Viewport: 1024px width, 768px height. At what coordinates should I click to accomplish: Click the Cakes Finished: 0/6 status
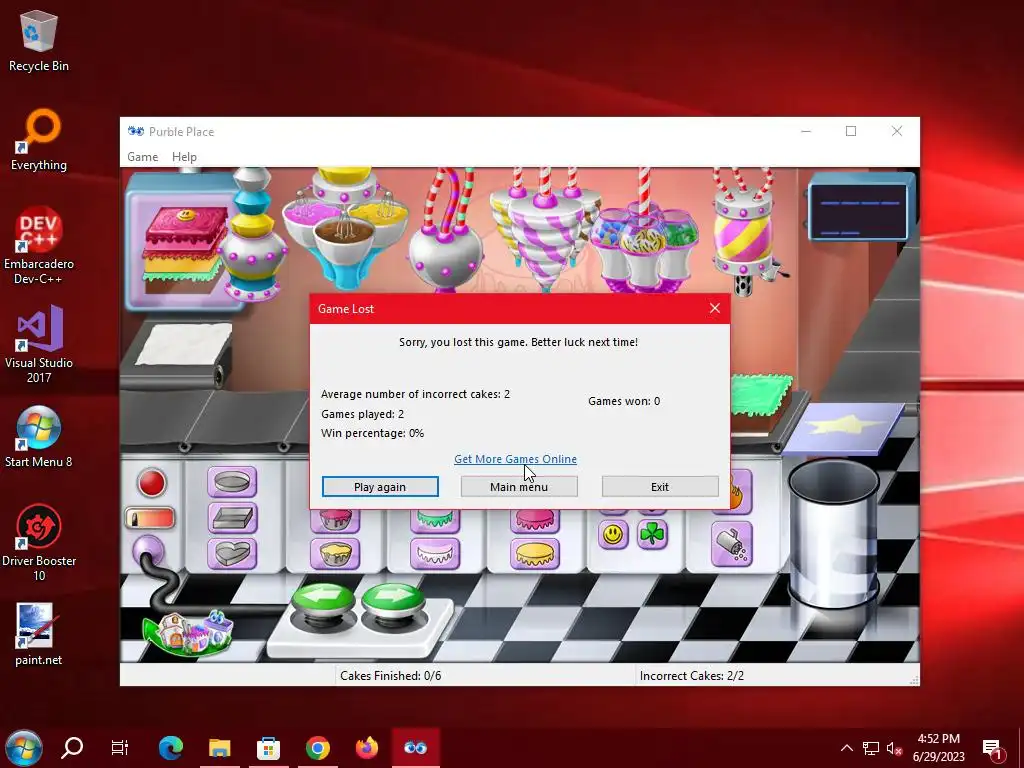(391, 676)
